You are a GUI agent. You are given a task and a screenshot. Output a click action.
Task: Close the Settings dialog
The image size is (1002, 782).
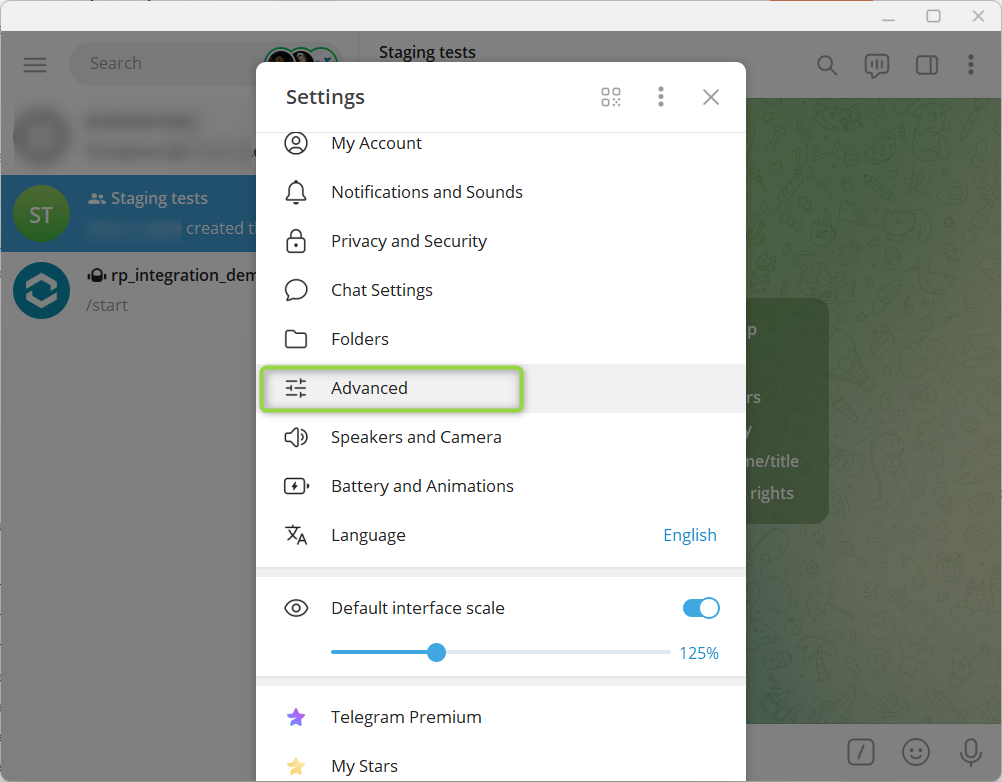[710, 97]
